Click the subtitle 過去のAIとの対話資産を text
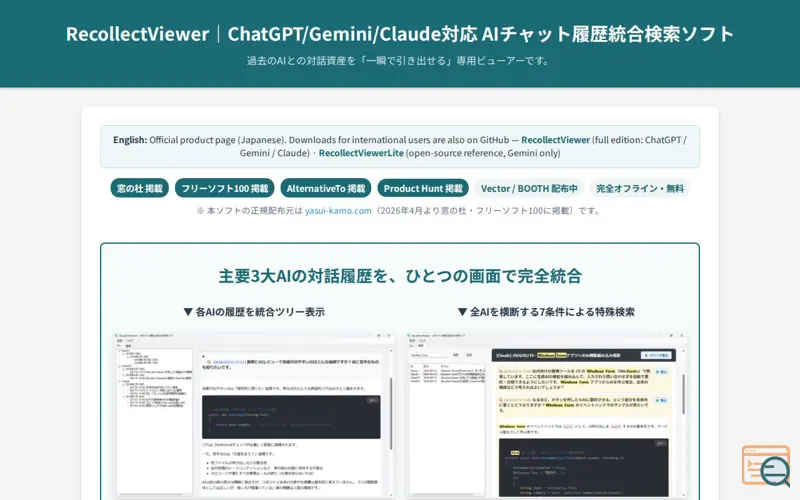Screen dimensions: 800x500 (x=400, y=61)
